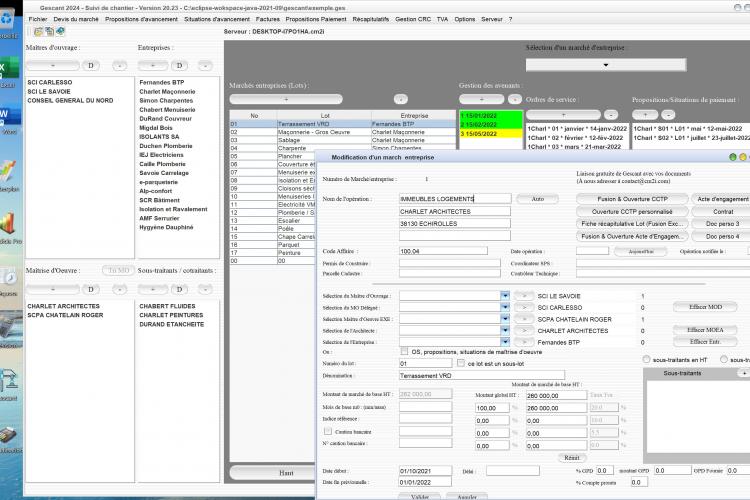Open the Word desktop shortcut
This screenshot has height=500, width=750.
[x=9, y=119]
